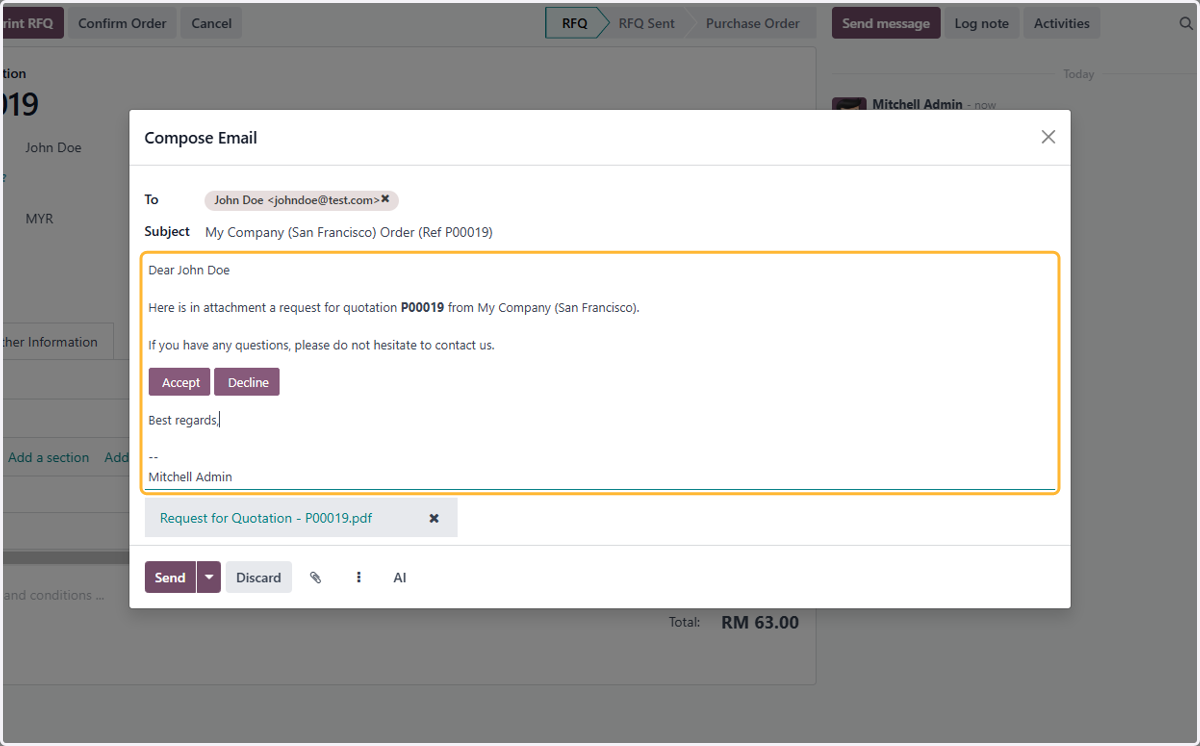Click Confirm Order in background form
Image resolution: width=1200 pixels, height=746 pixels.
(122, 23)
